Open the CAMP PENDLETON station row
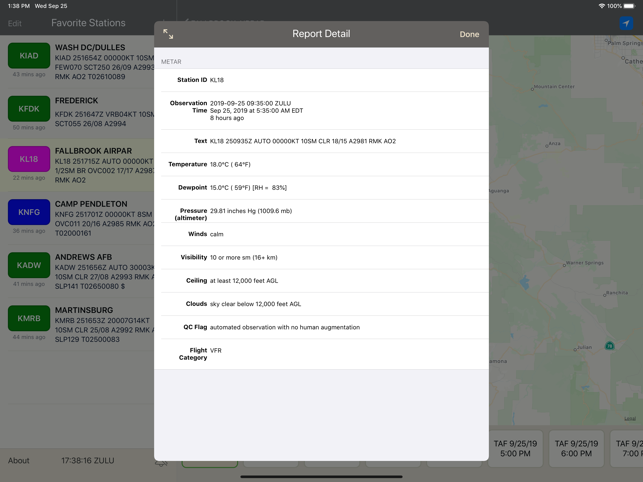Viewport: 643px width, 482px height. pos(77,218)
